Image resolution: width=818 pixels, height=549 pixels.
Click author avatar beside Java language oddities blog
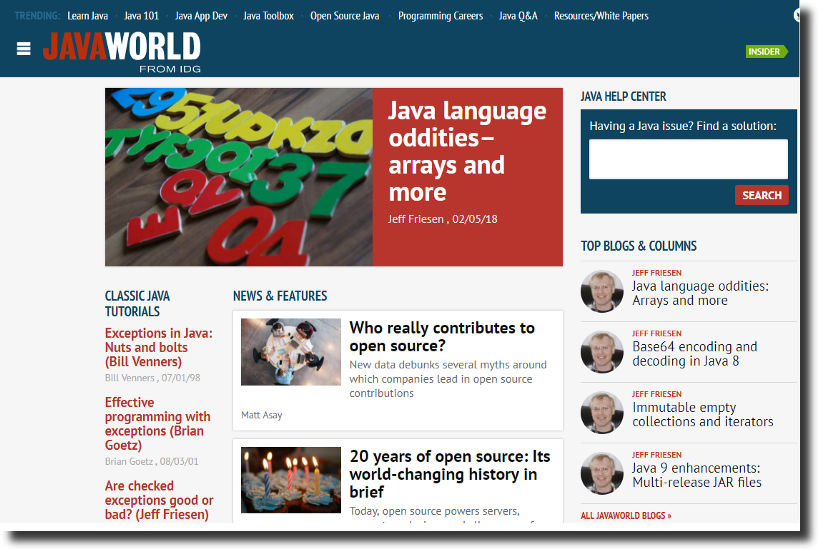point(602,291)
